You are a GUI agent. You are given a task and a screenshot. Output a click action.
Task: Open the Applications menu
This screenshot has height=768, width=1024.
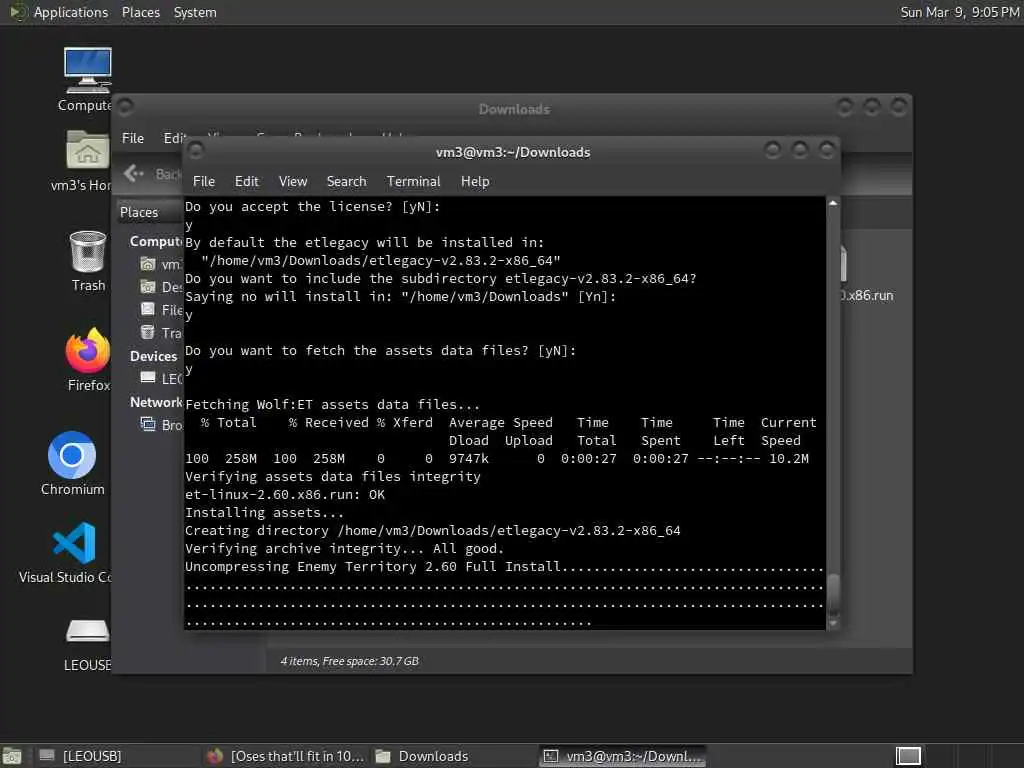click(71, 12)
